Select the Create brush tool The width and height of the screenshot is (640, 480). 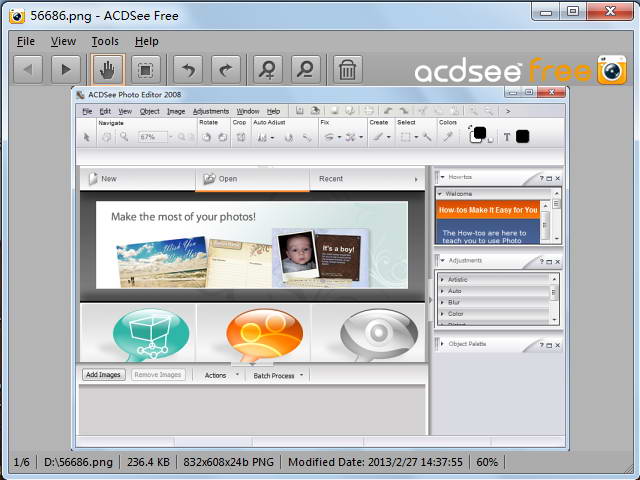click(378, 137)
